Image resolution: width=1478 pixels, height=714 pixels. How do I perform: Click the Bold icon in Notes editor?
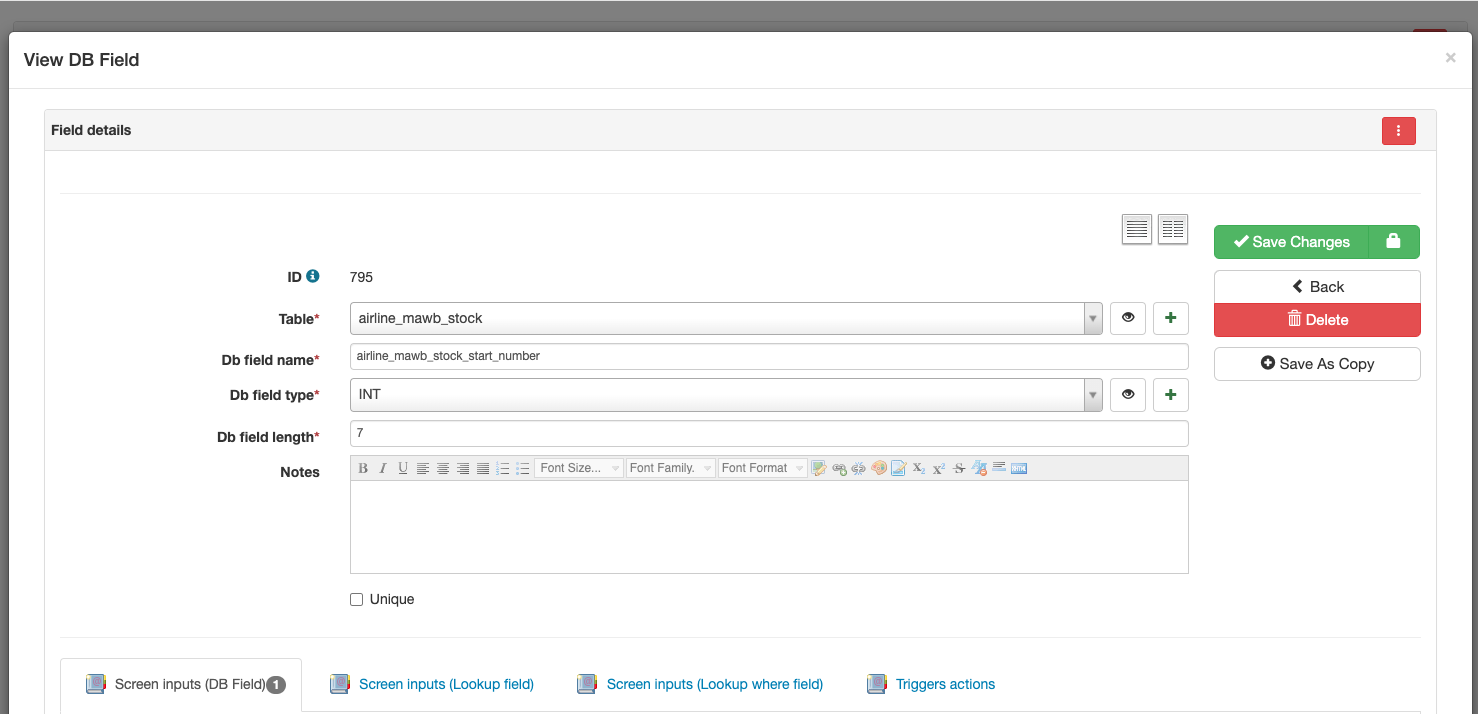363,468
